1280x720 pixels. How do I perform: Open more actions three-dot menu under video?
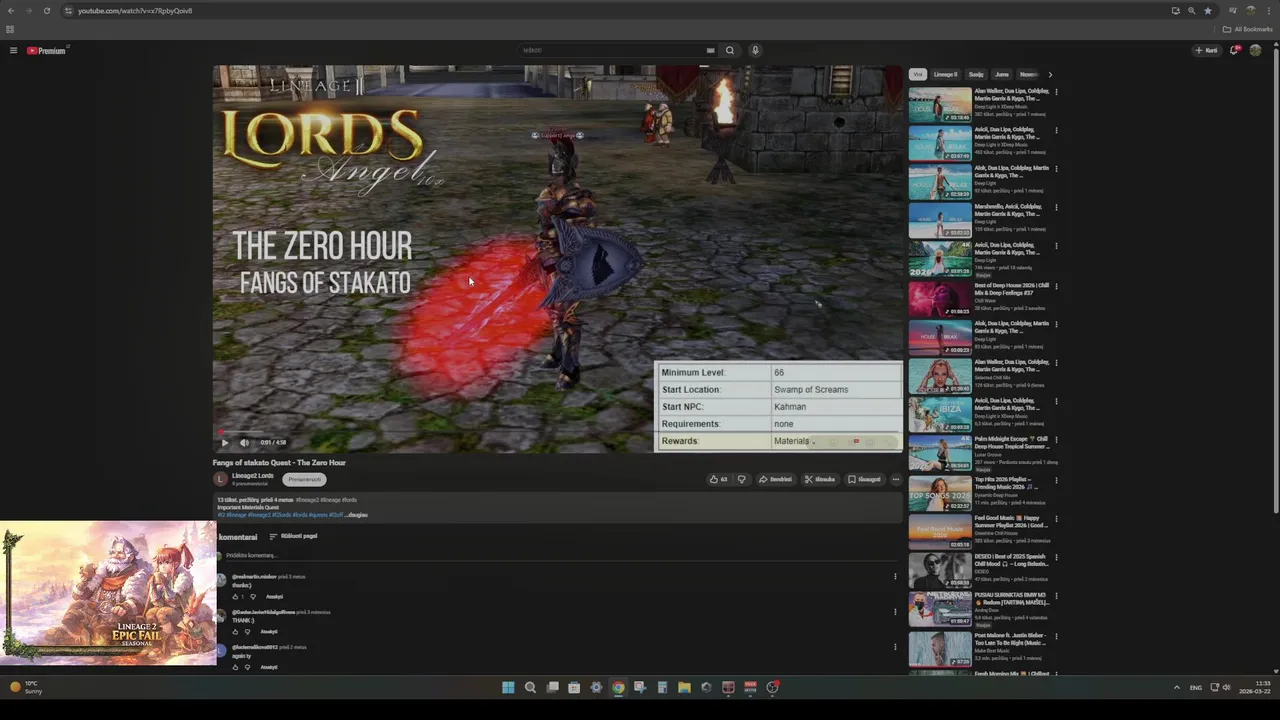tap(896, 479)
